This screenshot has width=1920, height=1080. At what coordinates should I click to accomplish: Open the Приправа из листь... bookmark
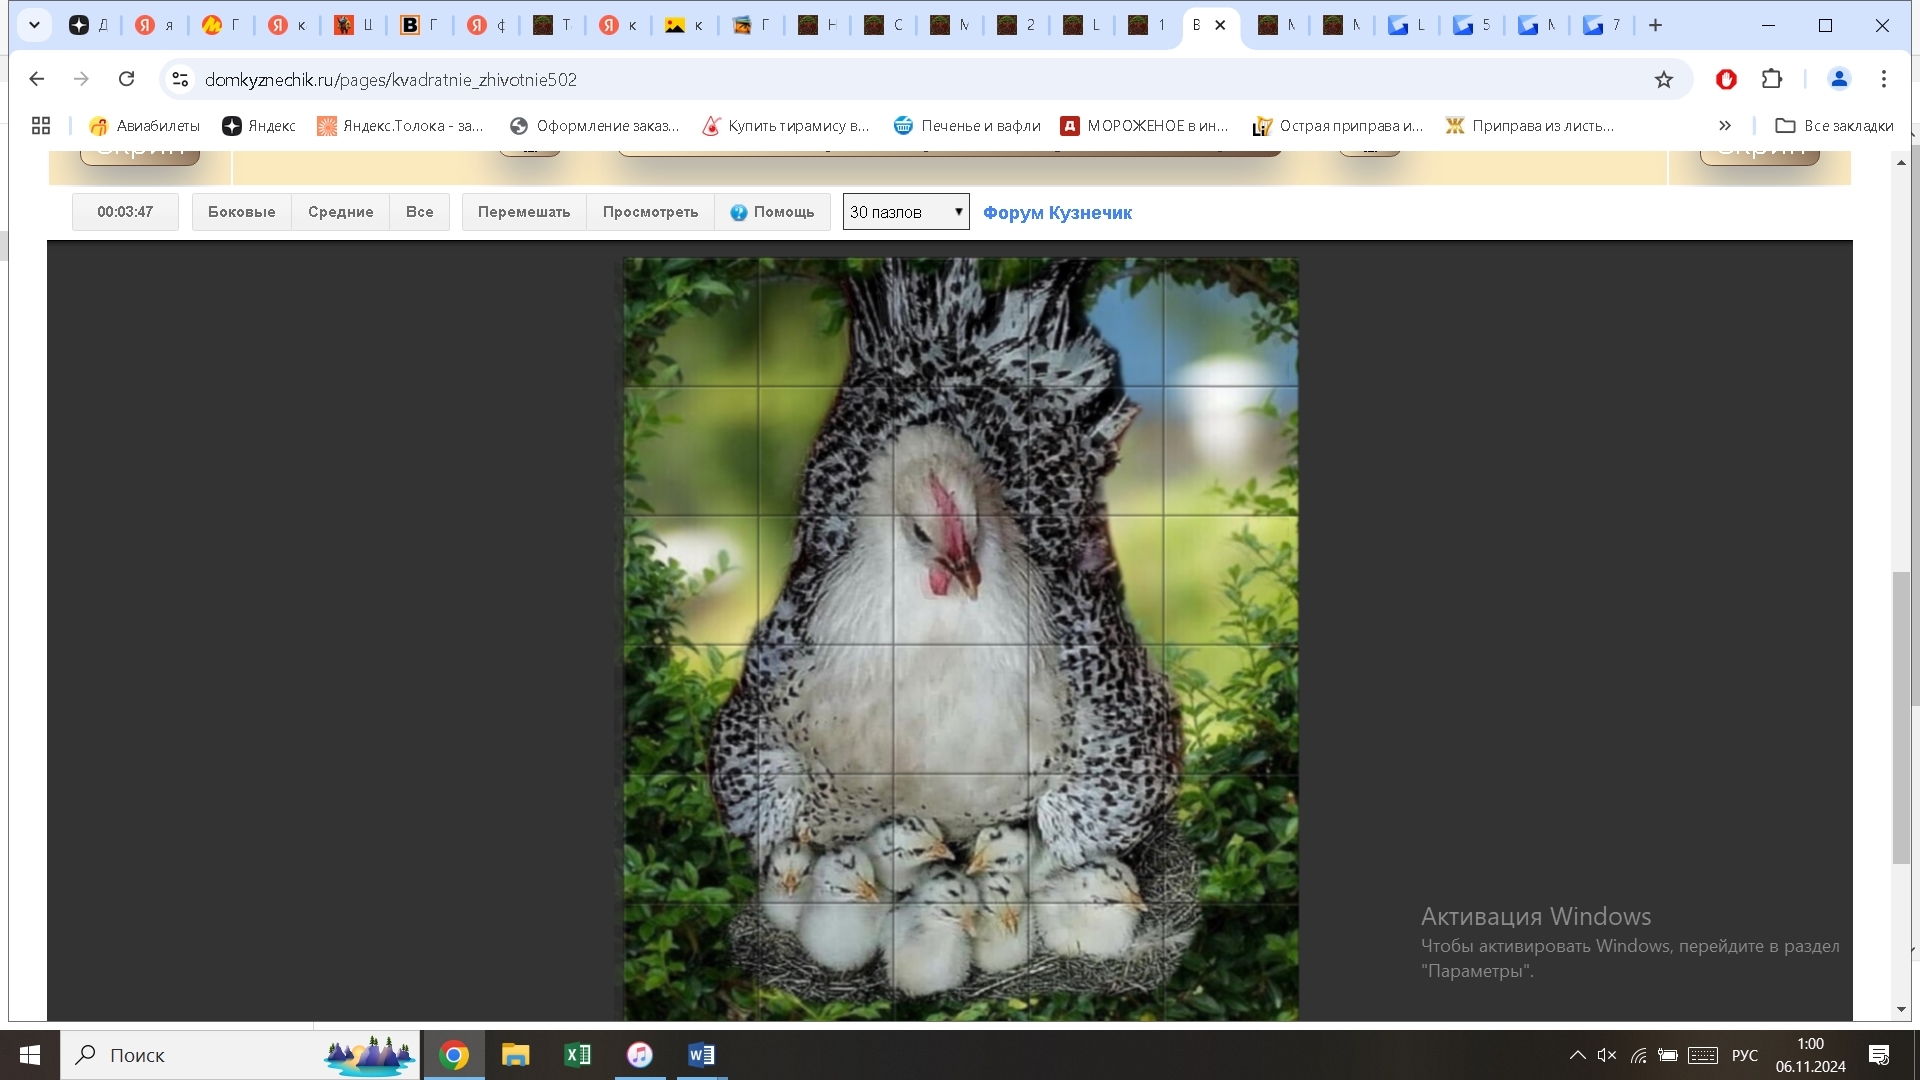tap(1530, 125)
